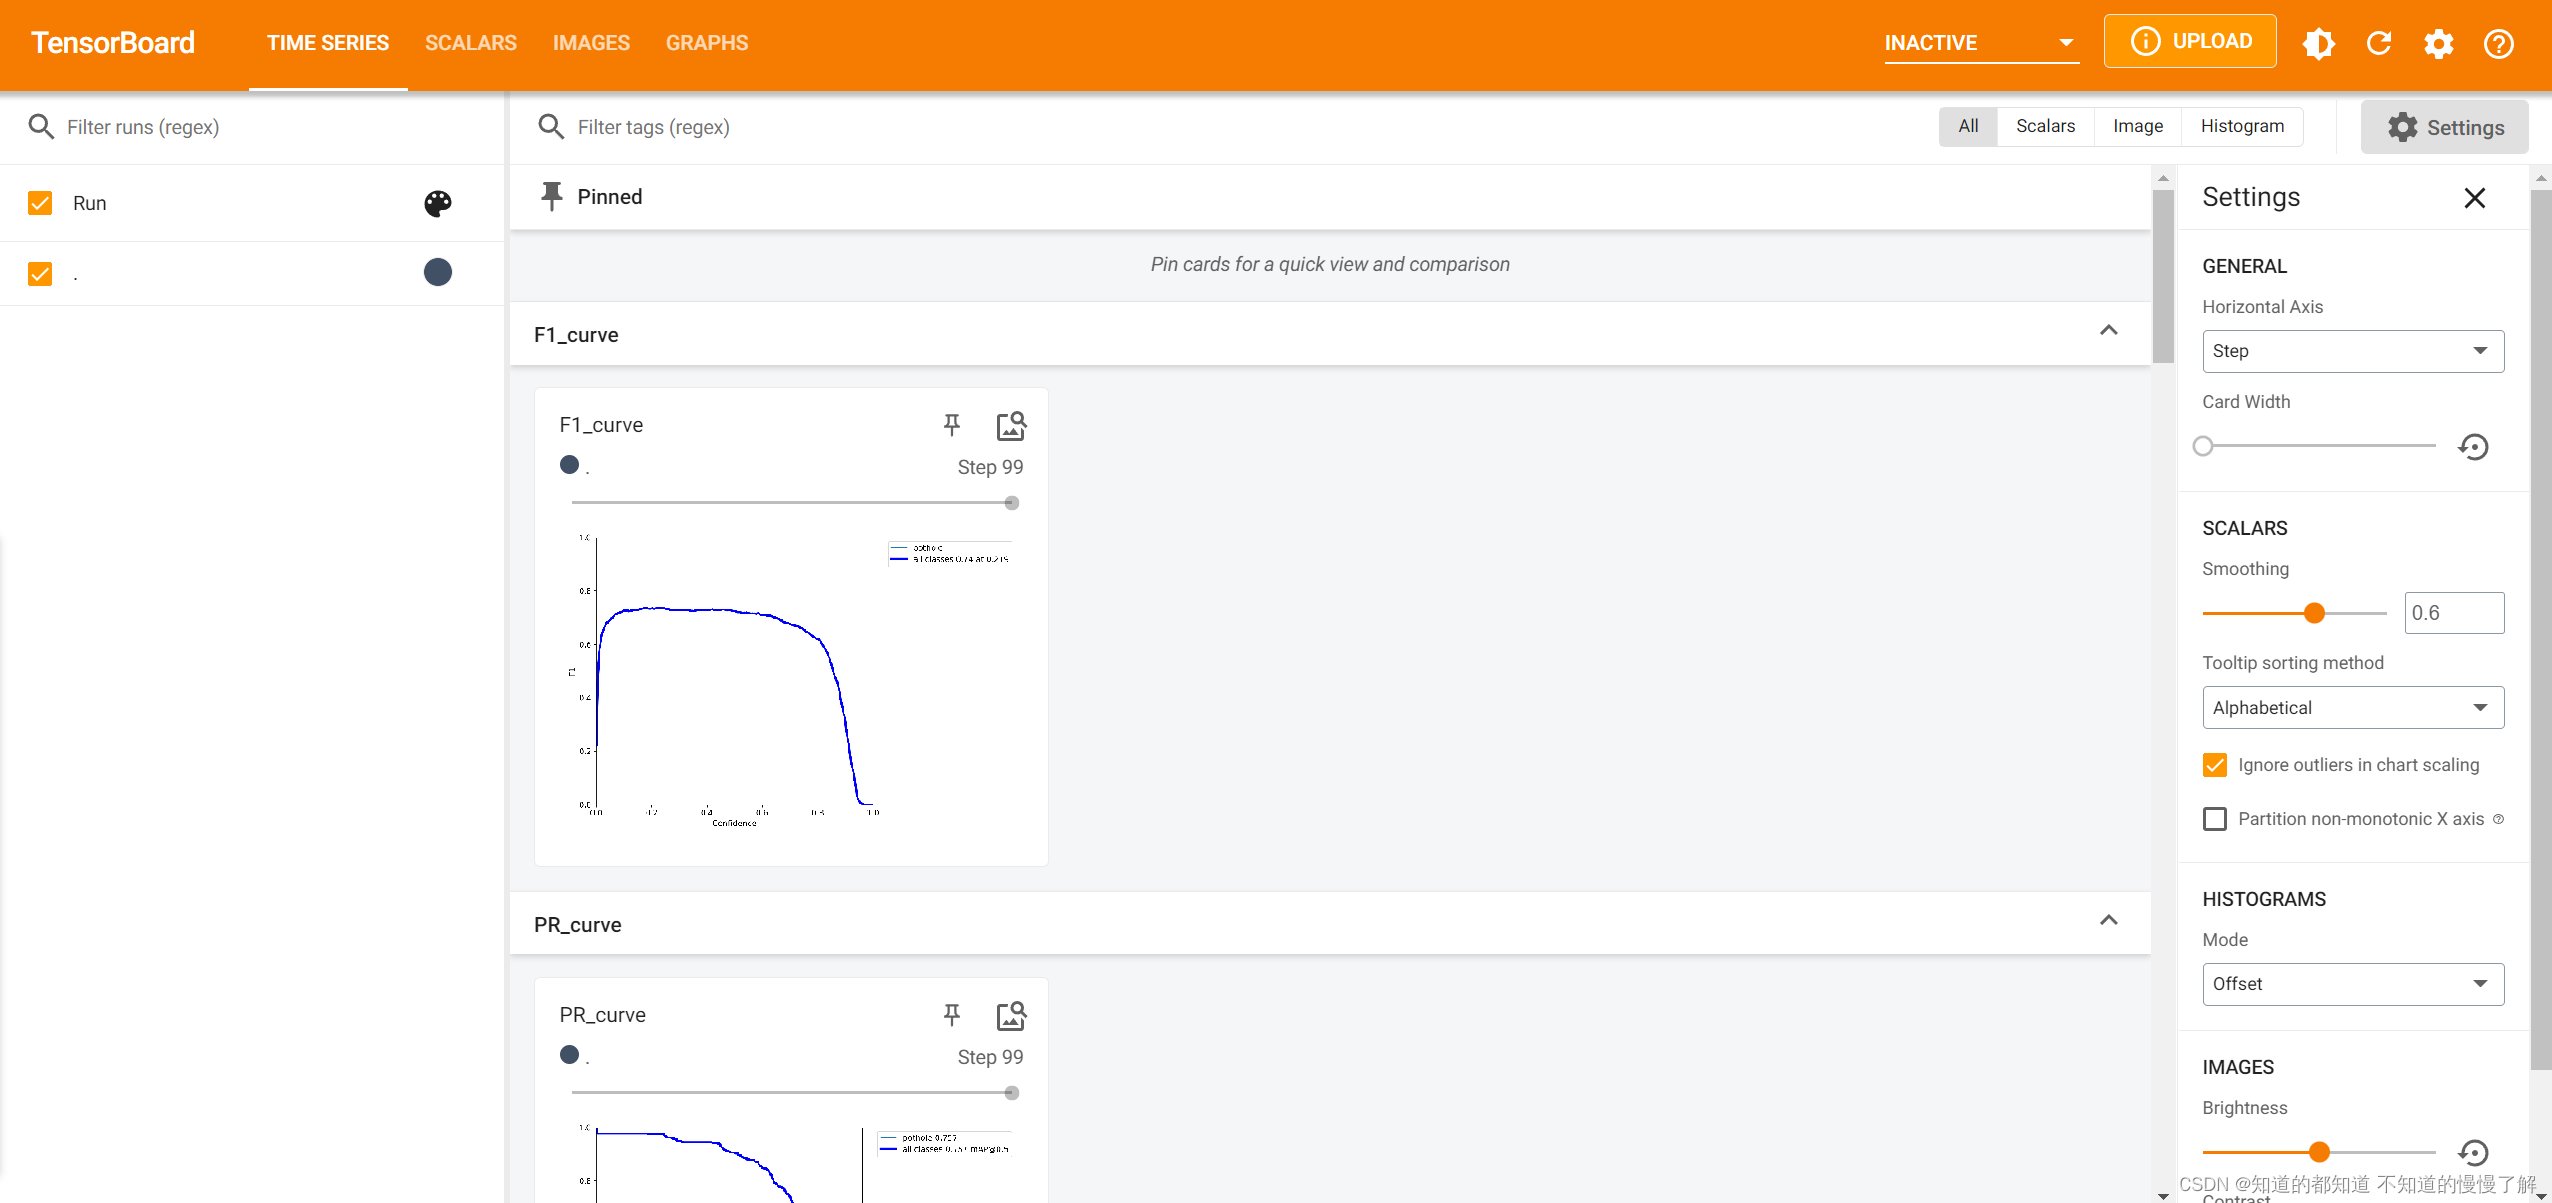Click the help question mark icon

tap(2498, 42)
